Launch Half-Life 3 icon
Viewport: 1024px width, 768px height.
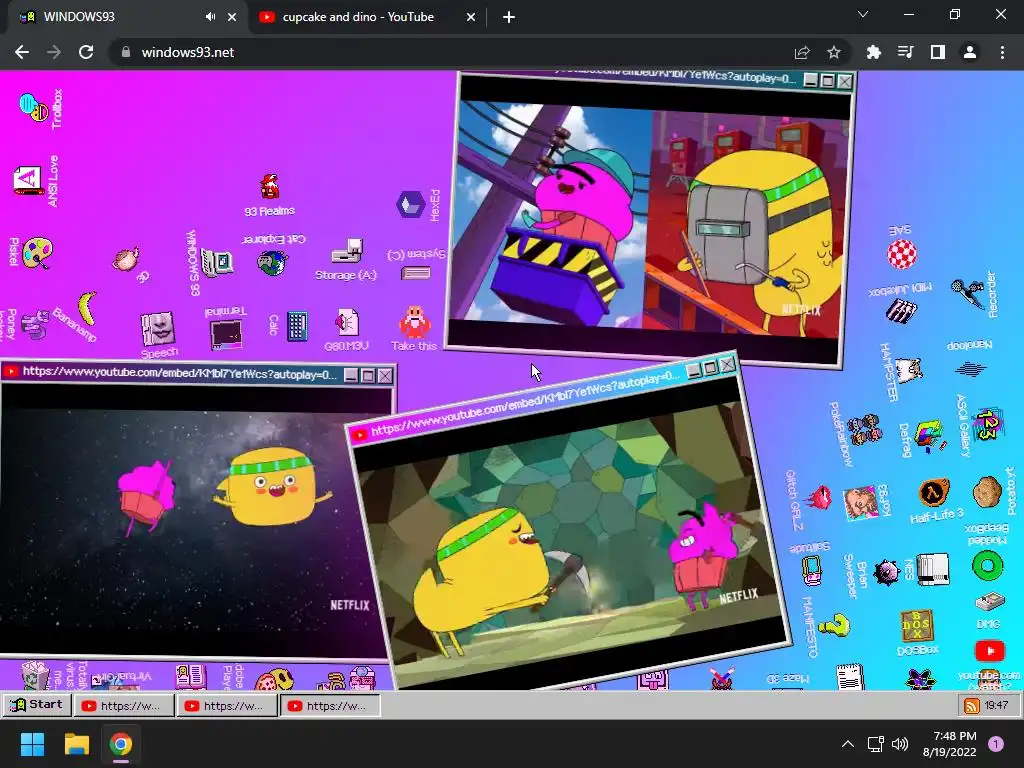pos(934,492)
